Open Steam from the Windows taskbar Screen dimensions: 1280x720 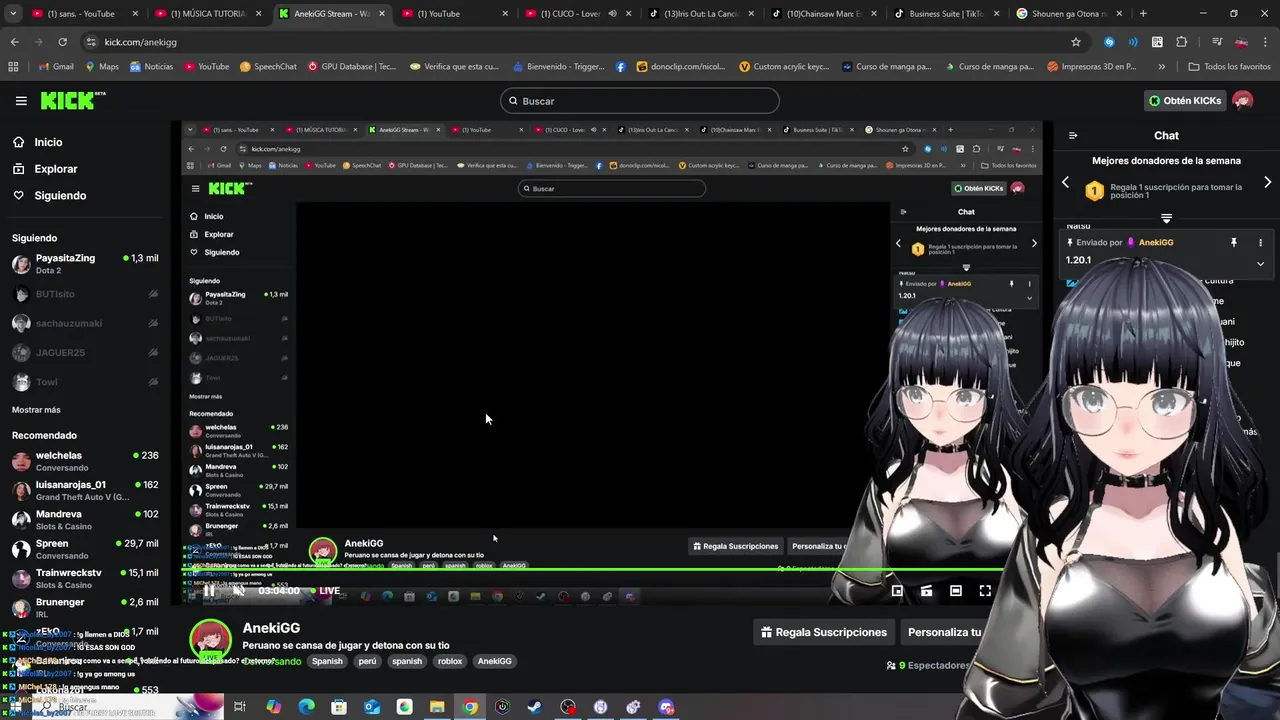[535, 707]
